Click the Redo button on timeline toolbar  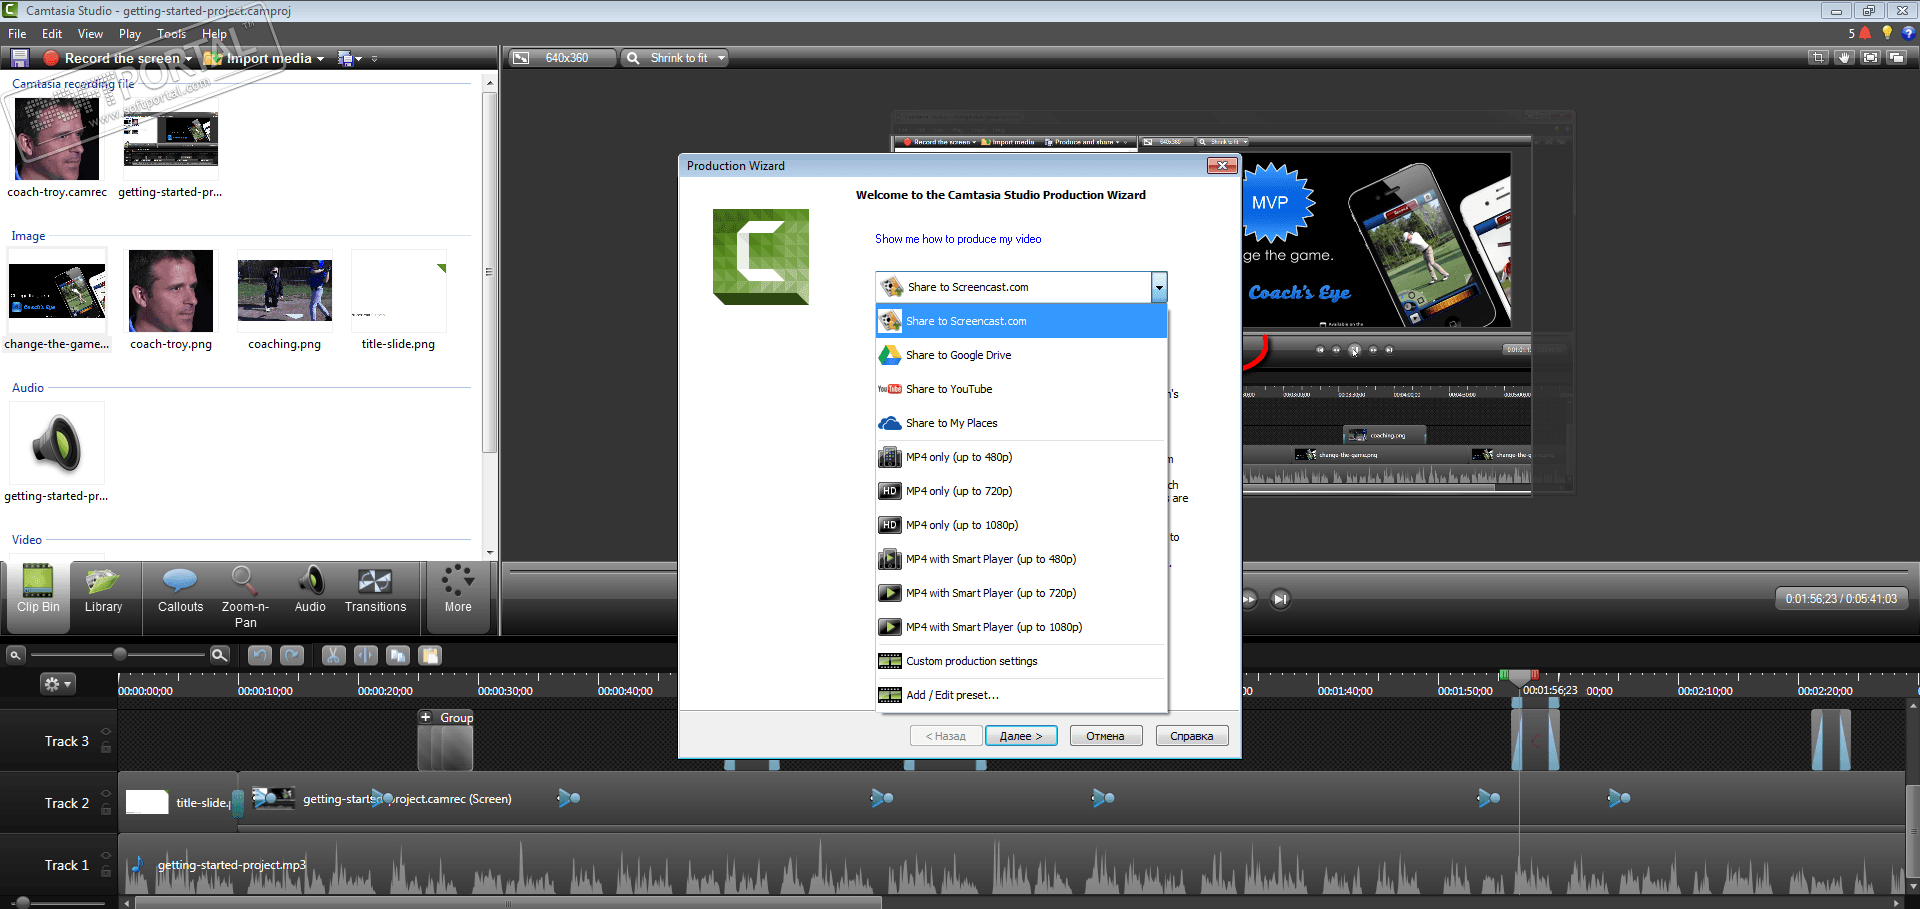[292, 655]
